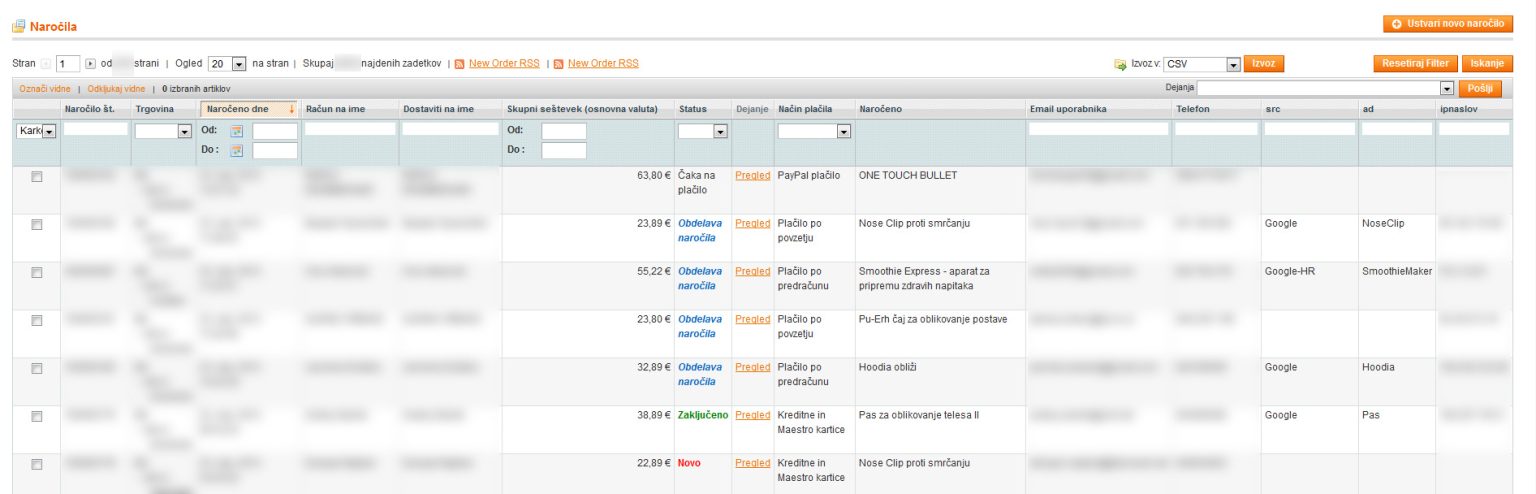Image resolution: width=1536 pixels, height=494 pixels.
Task: Click the 'SmoothieMaker' ad cell
Action: [1397, 271]
